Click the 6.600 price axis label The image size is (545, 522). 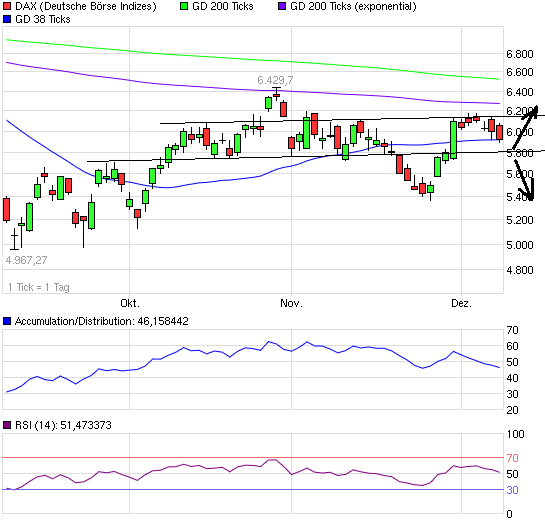520,72
